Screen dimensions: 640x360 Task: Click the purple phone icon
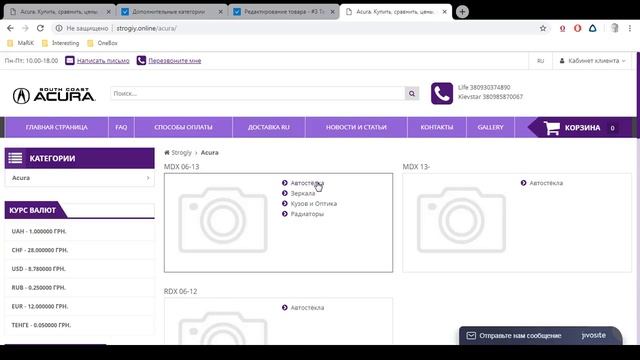pyautogui.click(x=442, y=93)
